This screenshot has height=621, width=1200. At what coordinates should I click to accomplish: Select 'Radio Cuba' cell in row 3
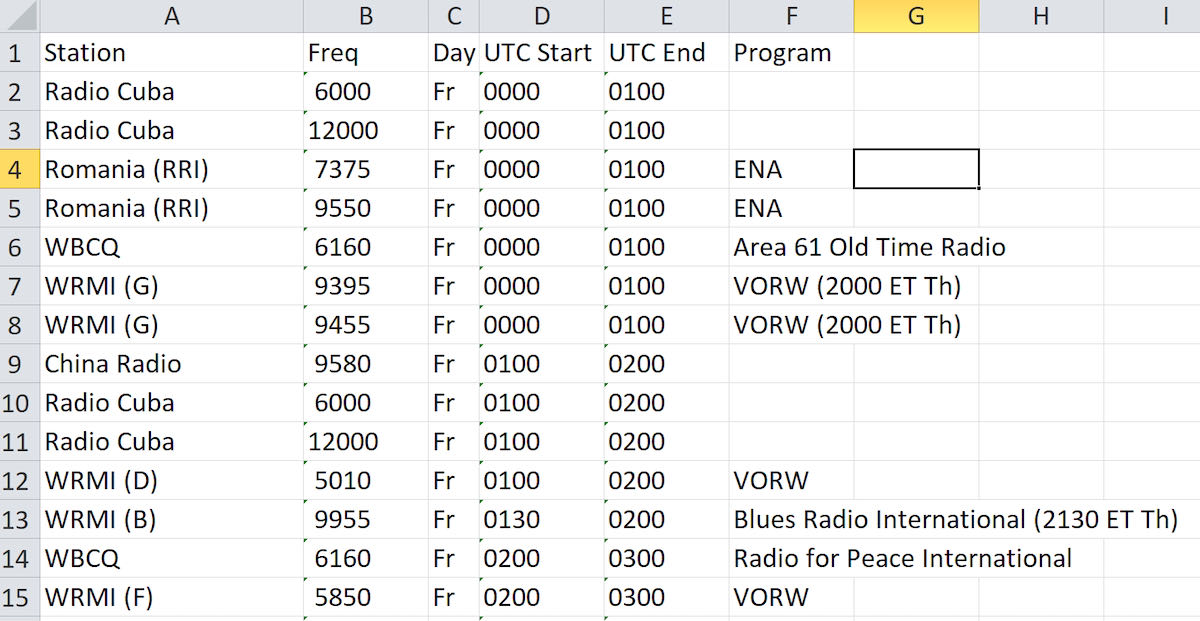click(x=172, y=130)
